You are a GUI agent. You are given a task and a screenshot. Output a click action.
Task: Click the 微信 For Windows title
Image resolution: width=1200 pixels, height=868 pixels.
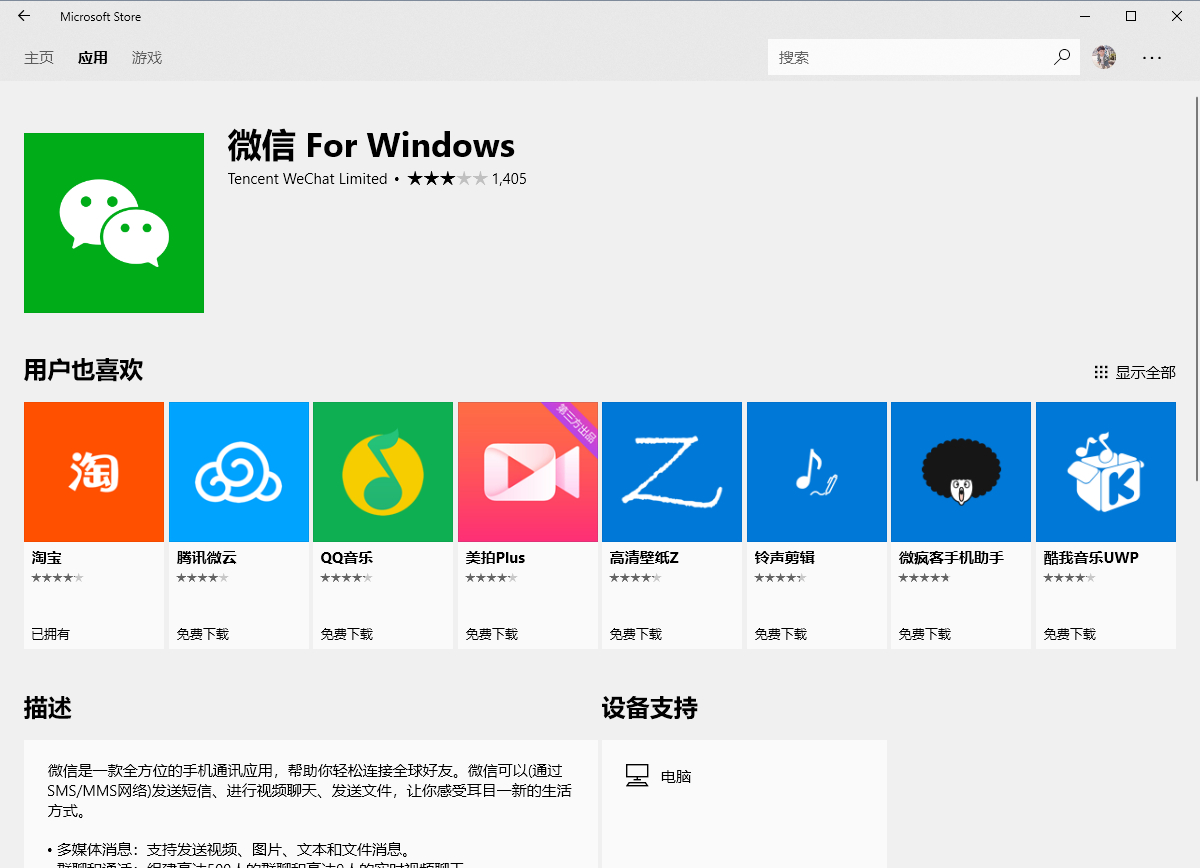point(371,146)
